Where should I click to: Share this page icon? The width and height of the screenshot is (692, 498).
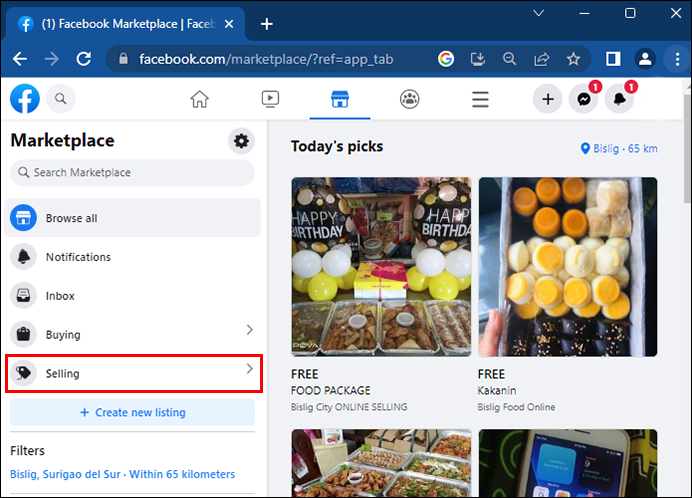coord(542,59)
